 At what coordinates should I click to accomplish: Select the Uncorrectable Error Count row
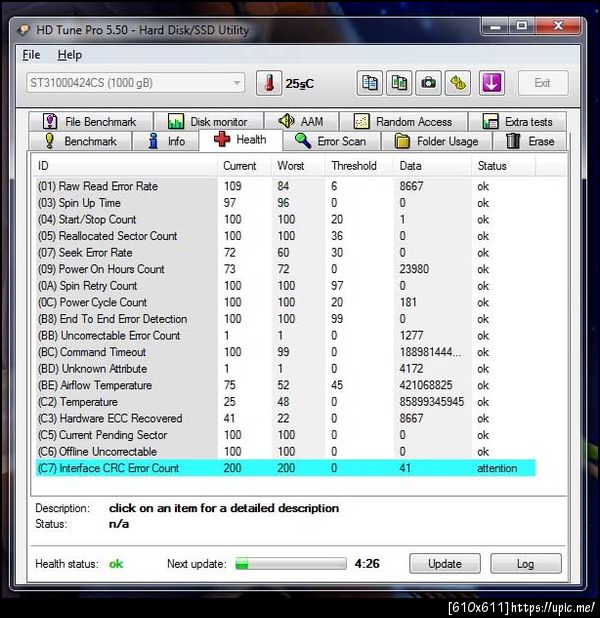click(x=285, y=335)
